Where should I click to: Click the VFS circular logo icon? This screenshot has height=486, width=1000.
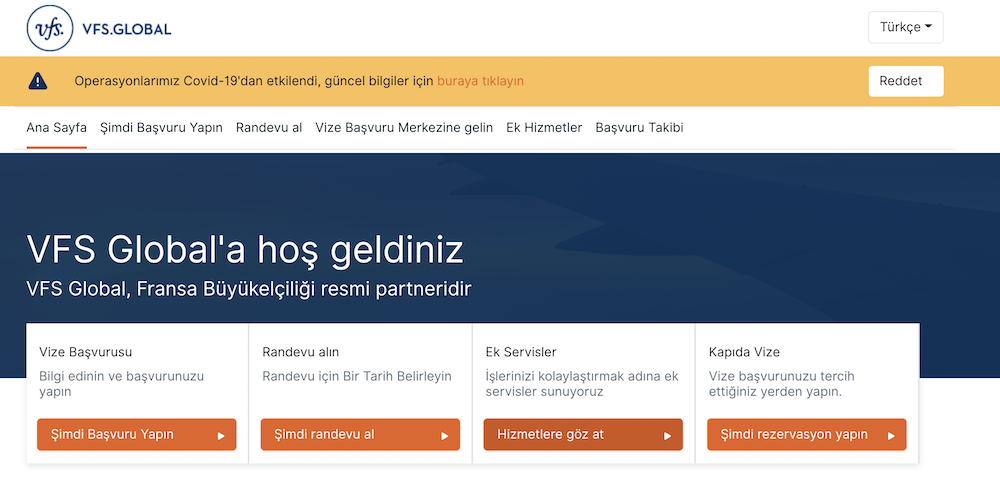pyautogui.click(x=50, y=28)
